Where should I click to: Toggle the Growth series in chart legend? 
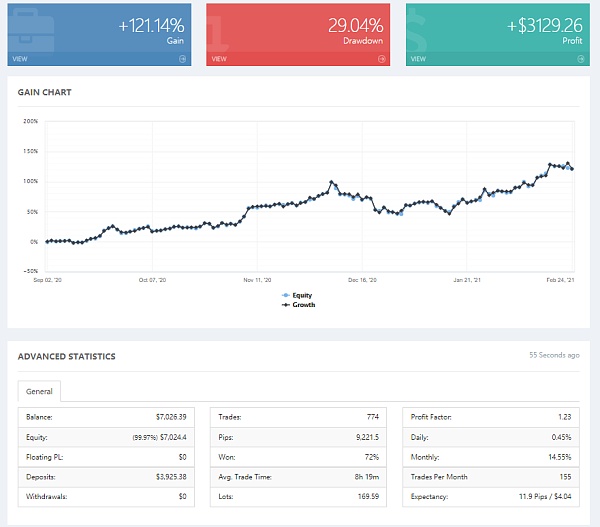point(298,305)
